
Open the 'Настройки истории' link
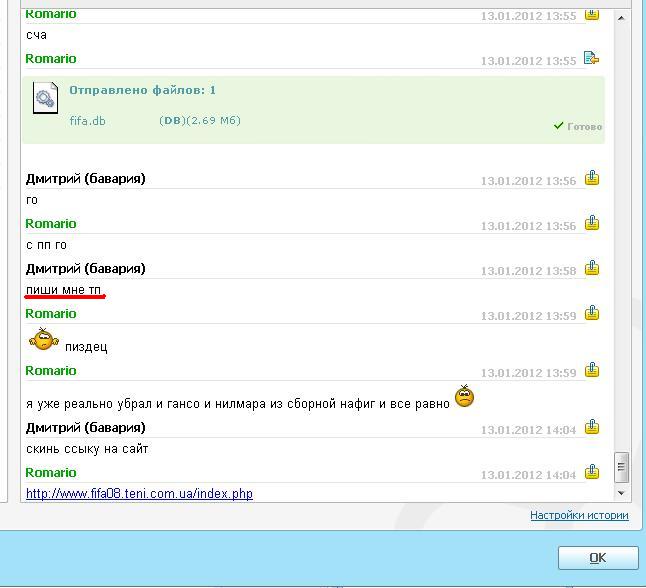click(x=579, y=515)
